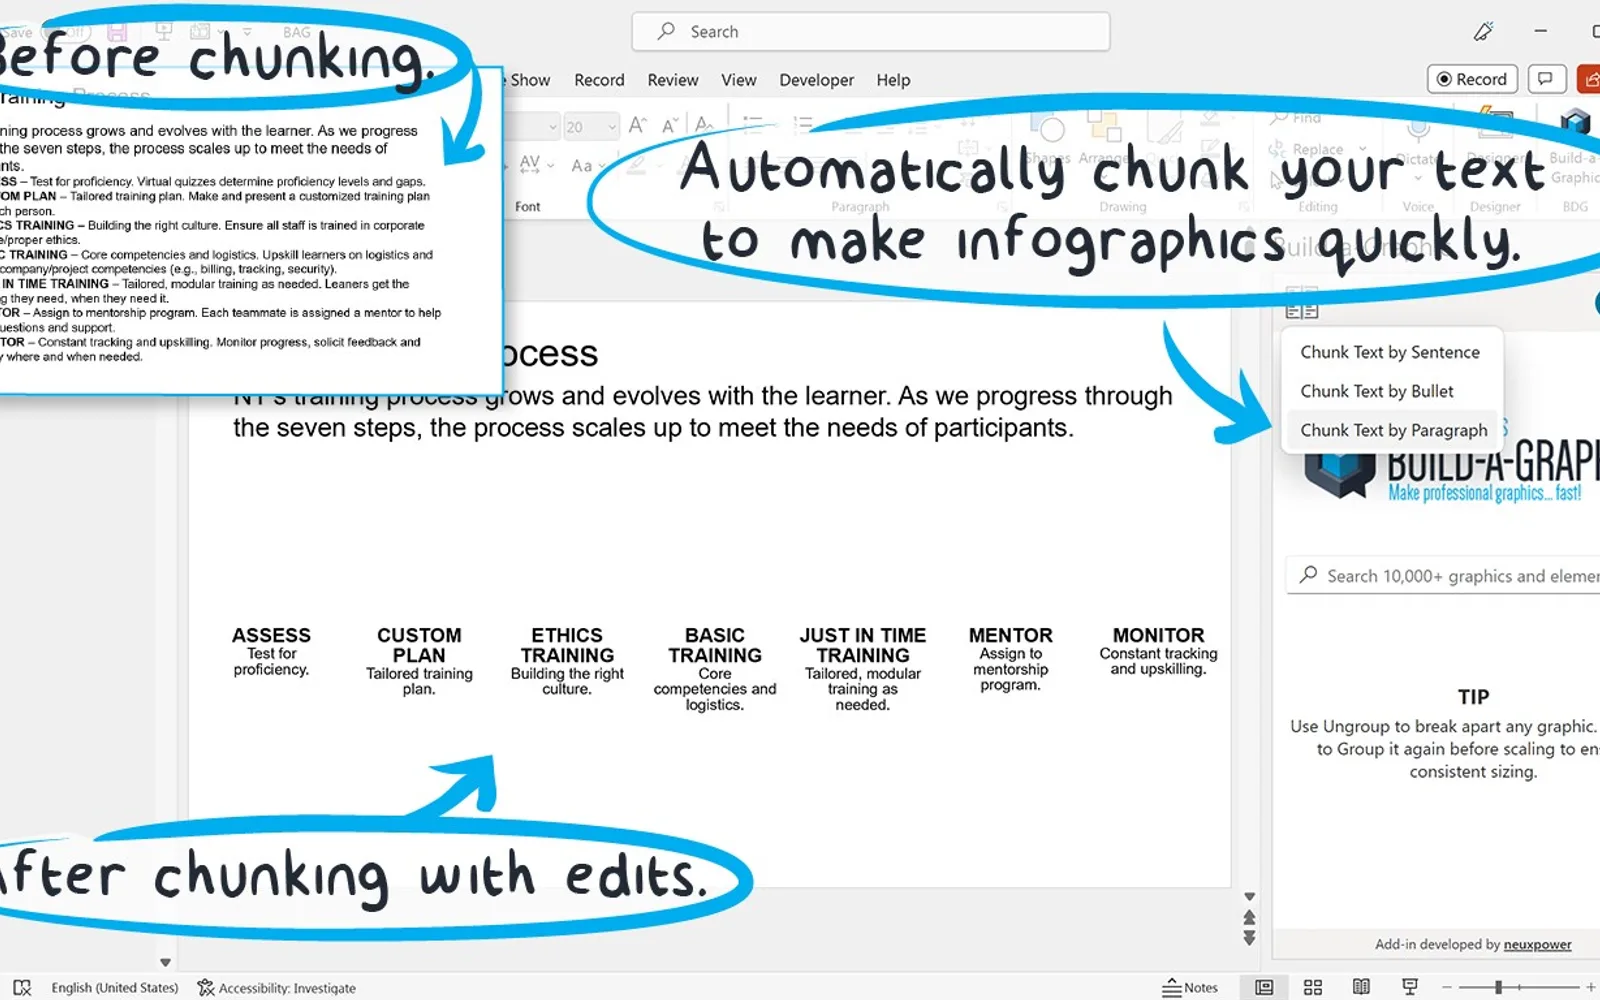The image size is (1600, 1000).
Task: Click the pen ink icon in title bar
Action: [x=1483, y=32]
